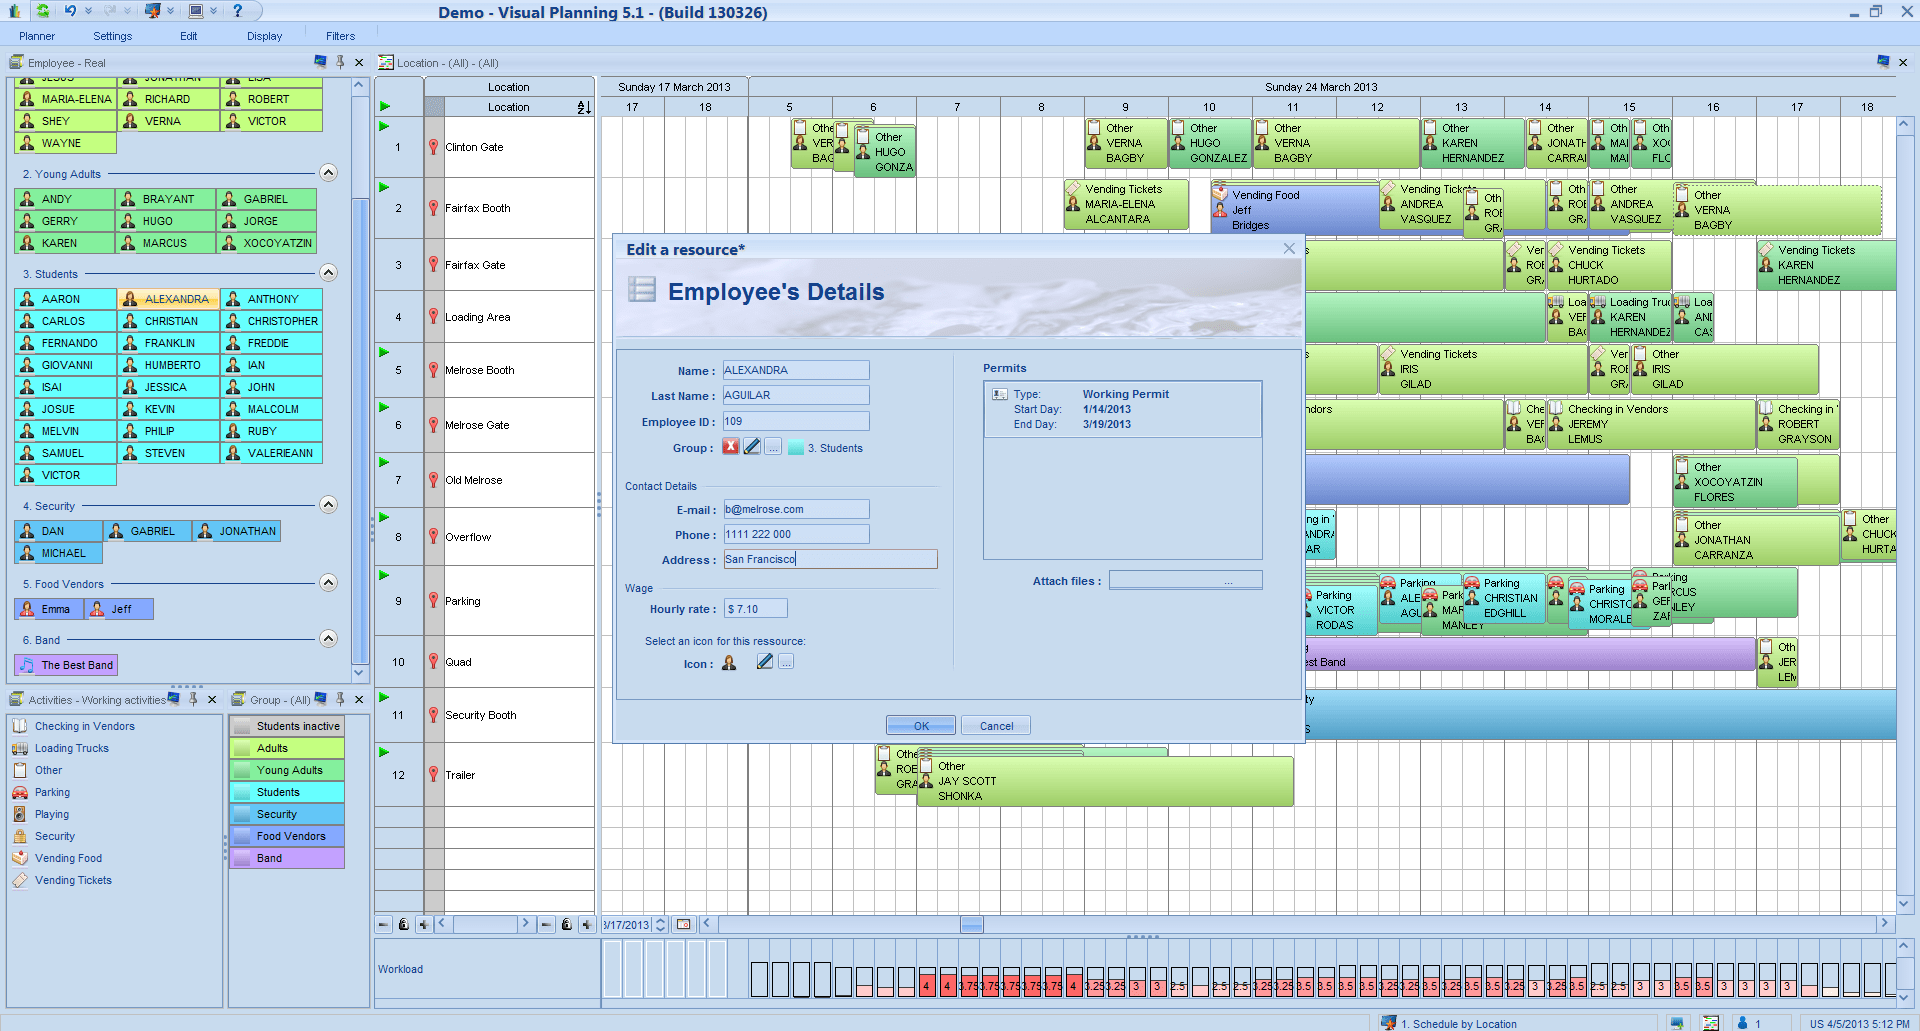Toggle the pin on the Employee - Real panel
The height and width of the screenshot is (1031, 1920).
(x=340, y=62)
